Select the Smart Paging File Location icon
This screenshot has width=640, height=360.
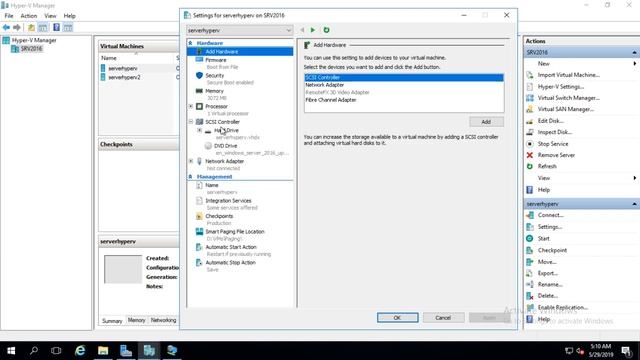[199, 231]
